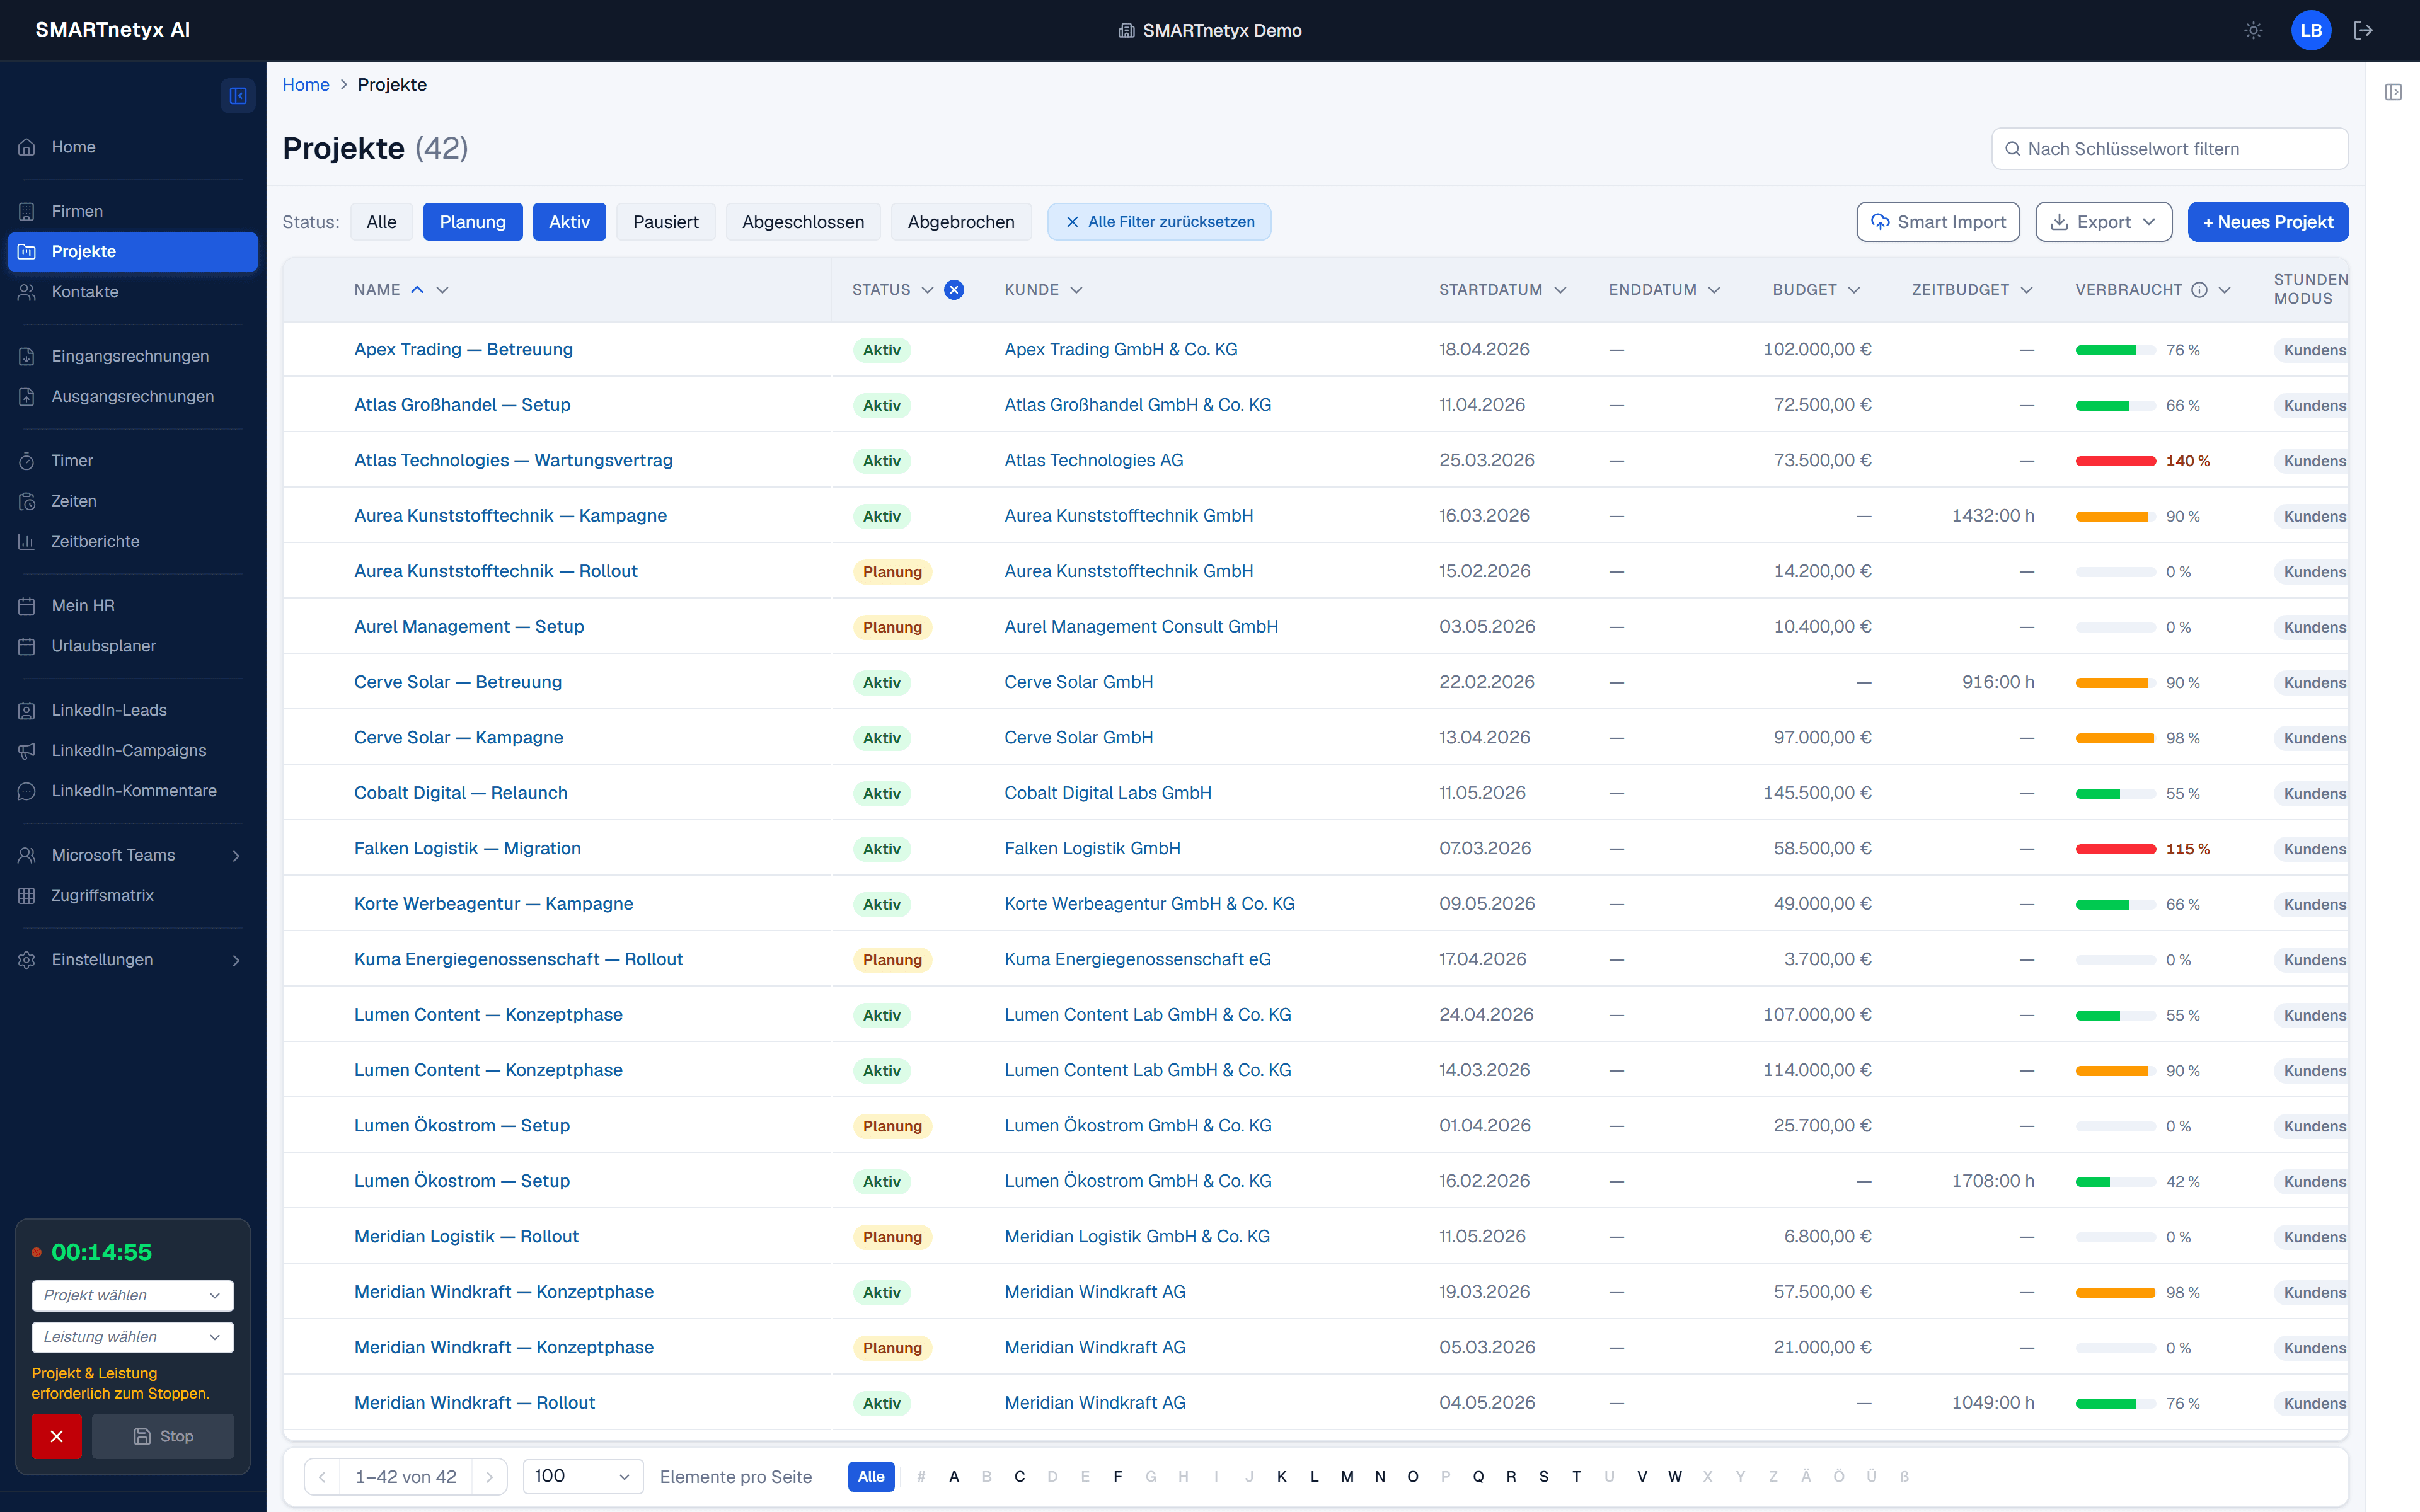Open the Export dropdown
Viewport: 2420px width, 1512px height.
[x=2104, y=222]
